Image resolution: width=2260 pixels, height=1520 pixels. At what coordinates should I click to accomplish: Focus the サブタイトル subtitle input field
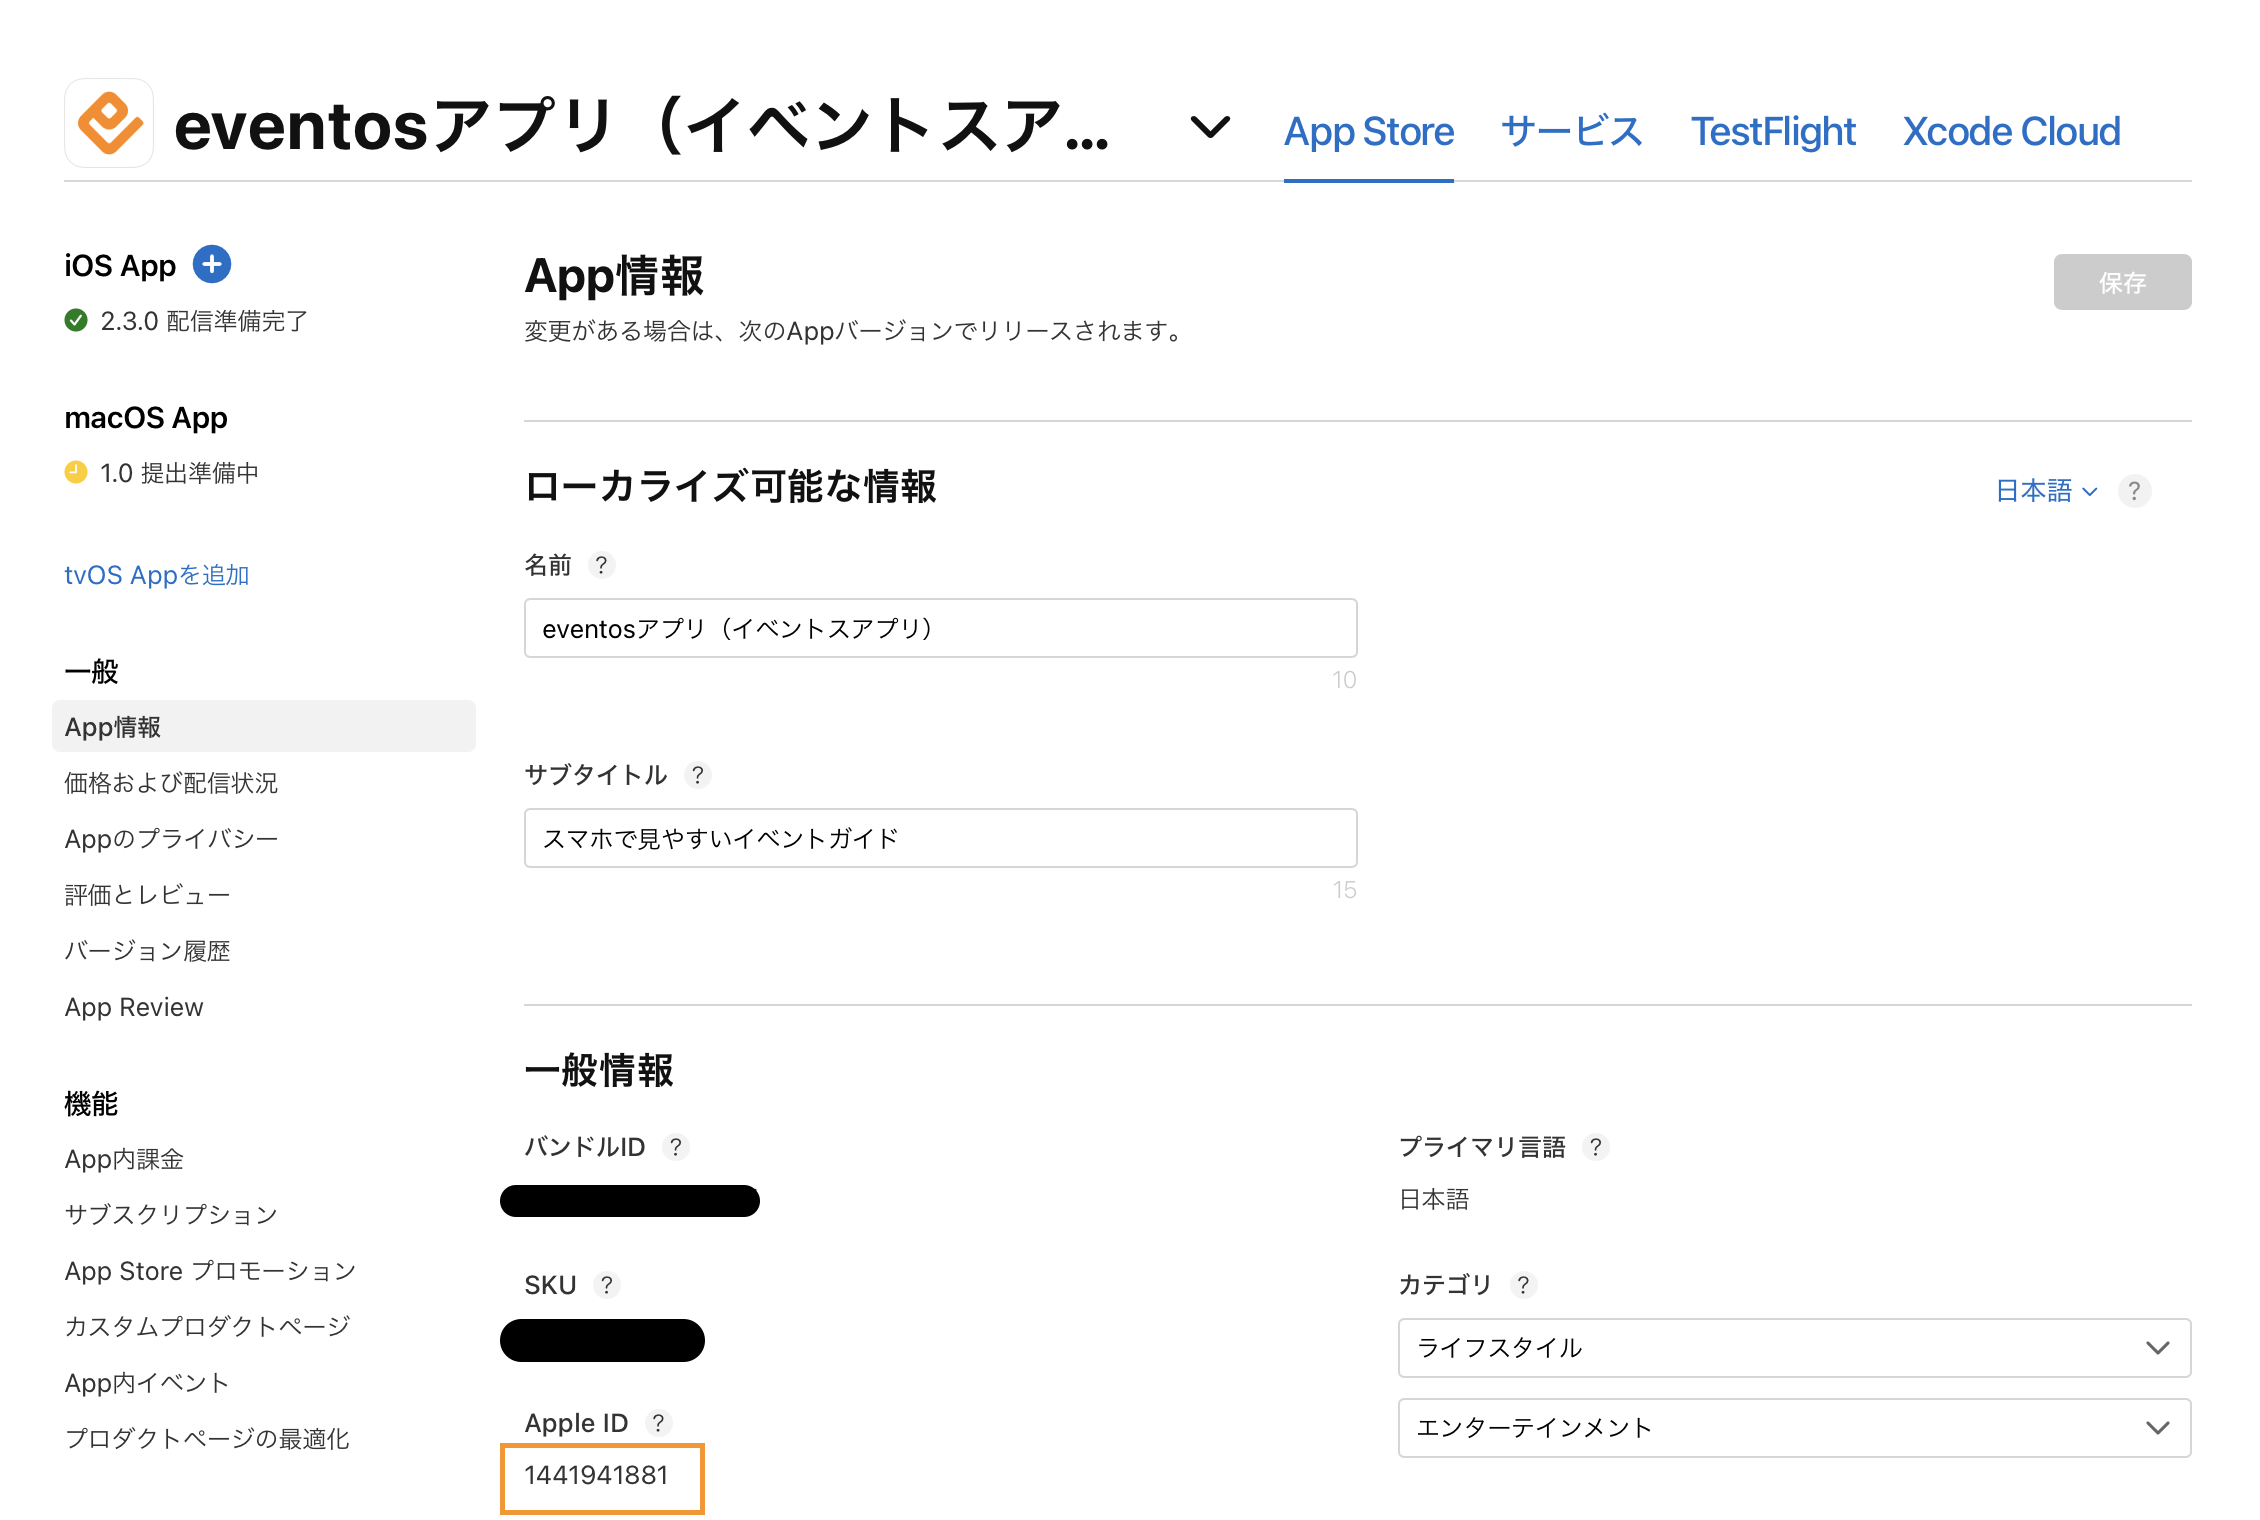tap(940, 838)
